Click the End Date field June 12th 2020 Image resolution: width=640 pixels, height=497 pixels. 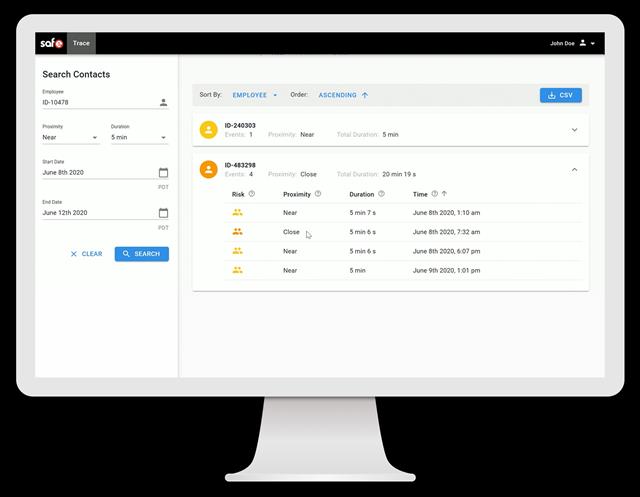pyautogui.click(x=105, y=213)
